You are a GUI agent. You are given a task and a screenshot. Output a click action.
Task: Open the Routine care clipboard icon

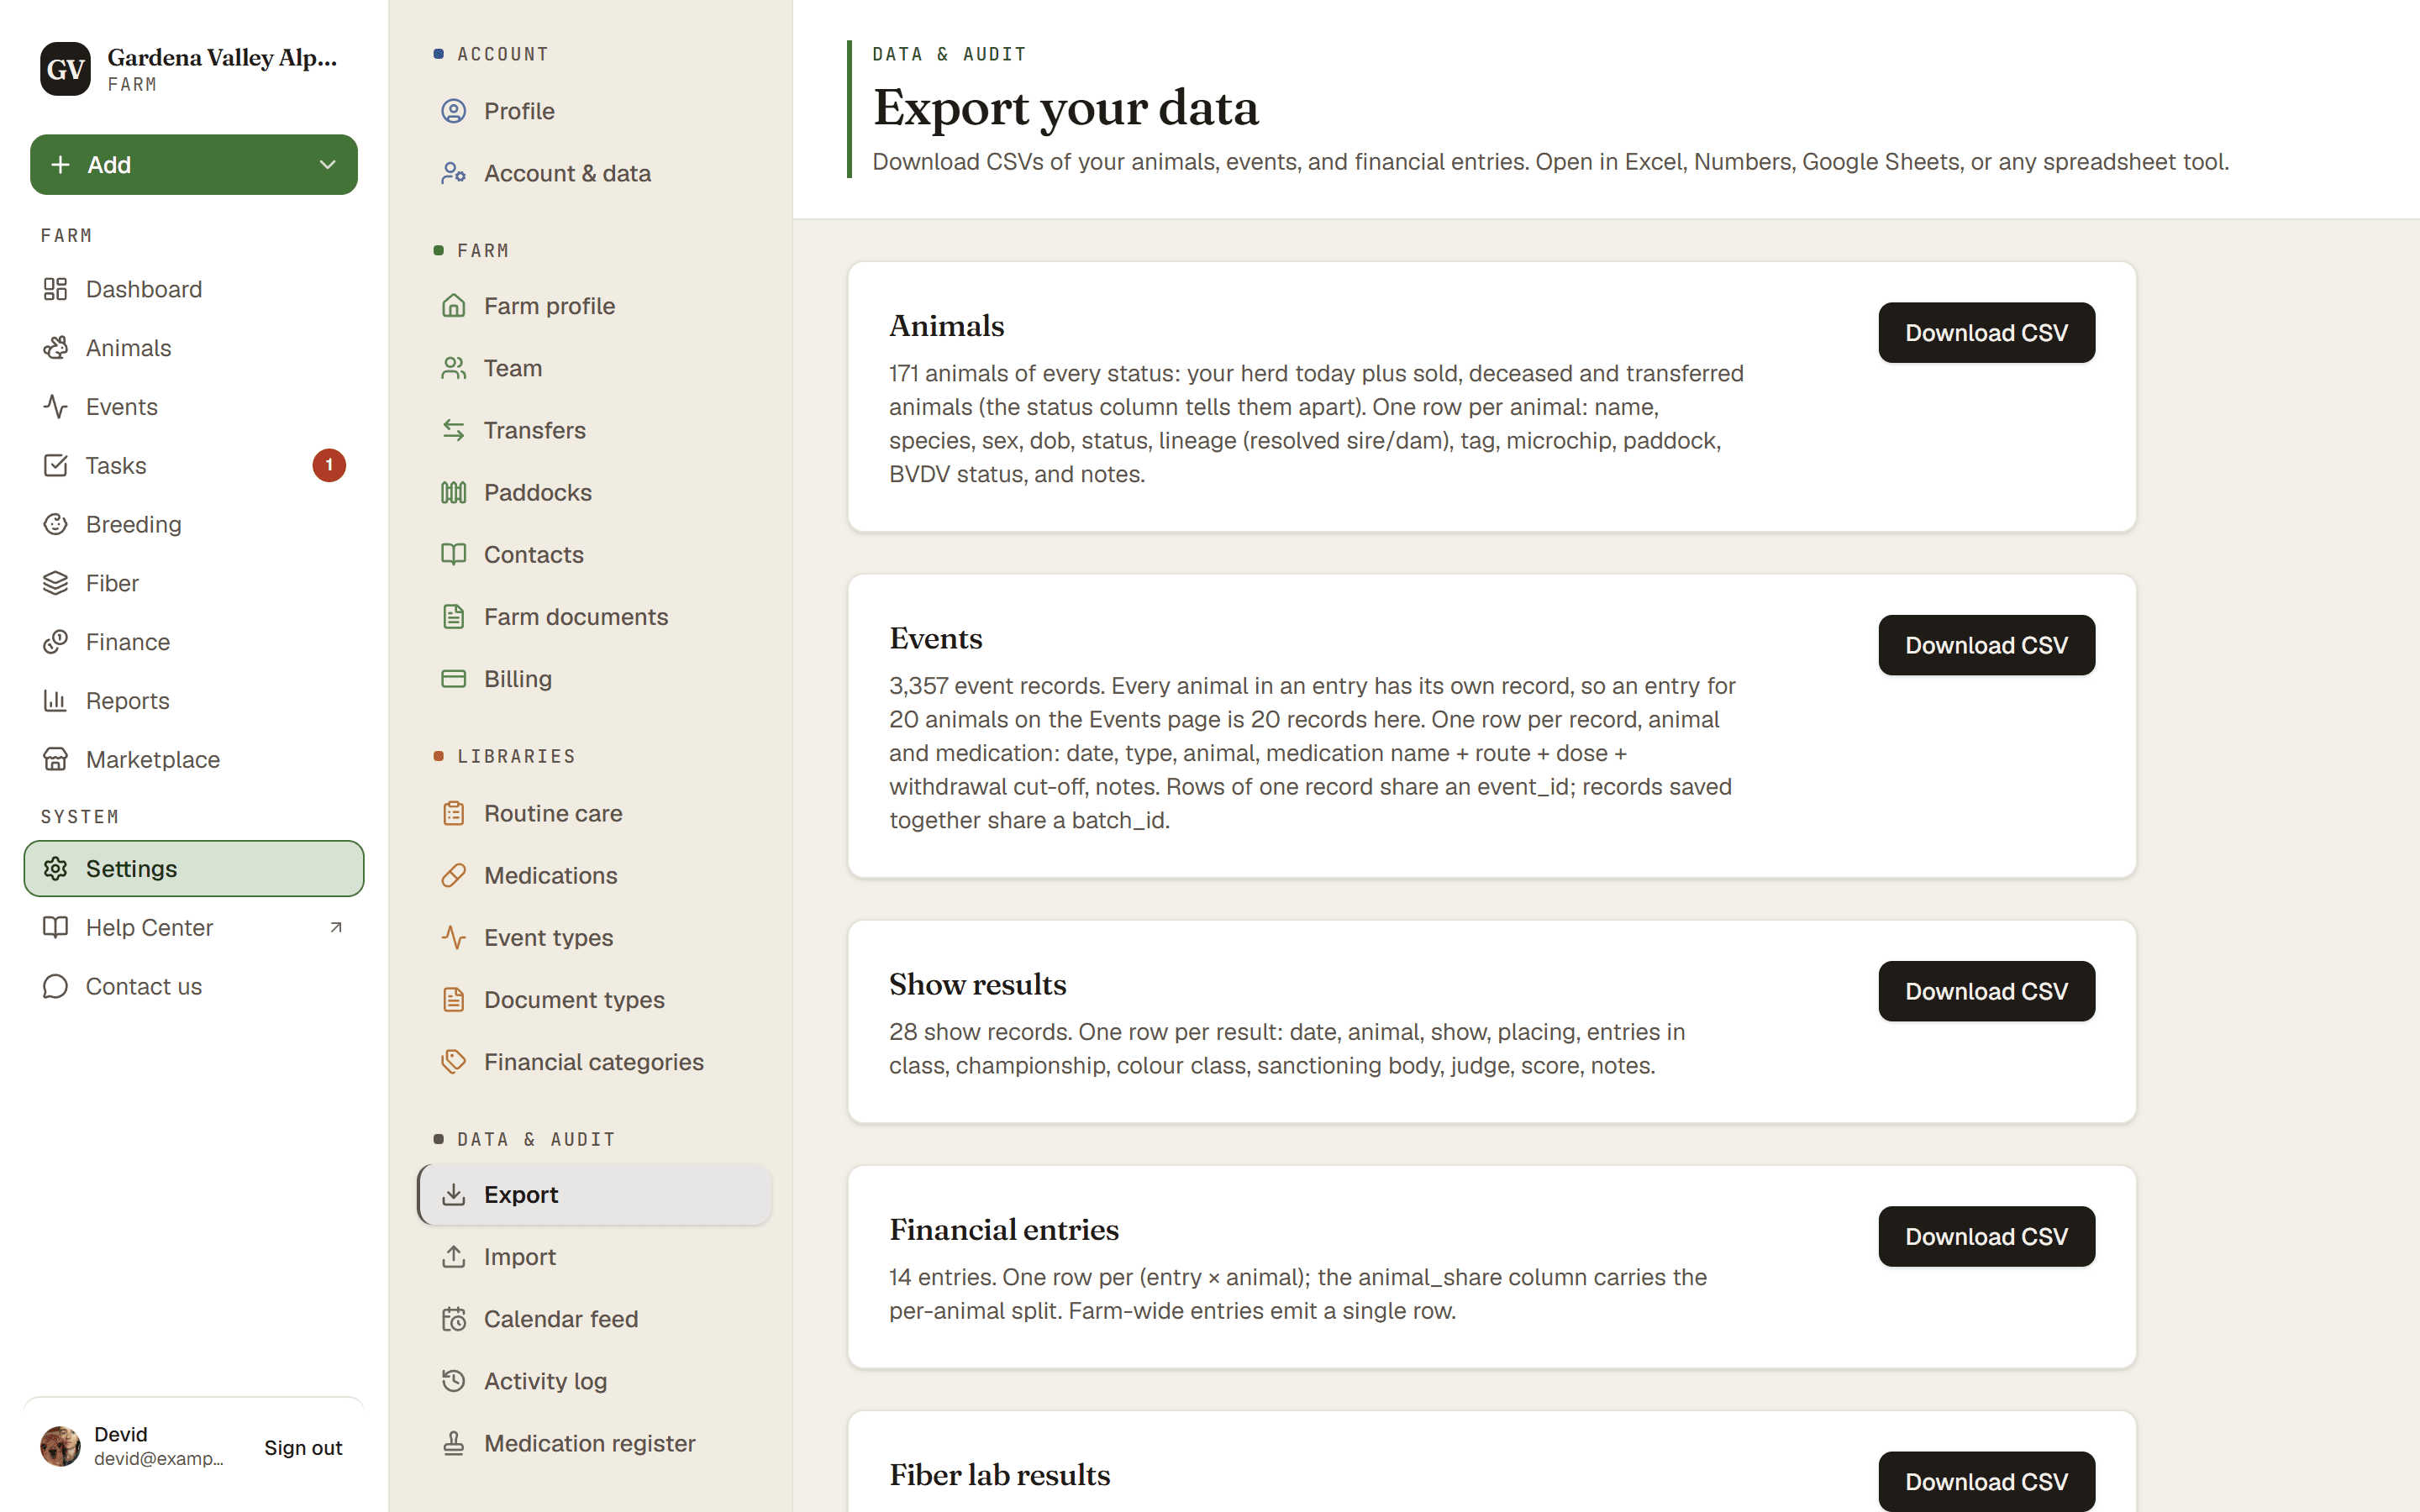coord(454,813)
